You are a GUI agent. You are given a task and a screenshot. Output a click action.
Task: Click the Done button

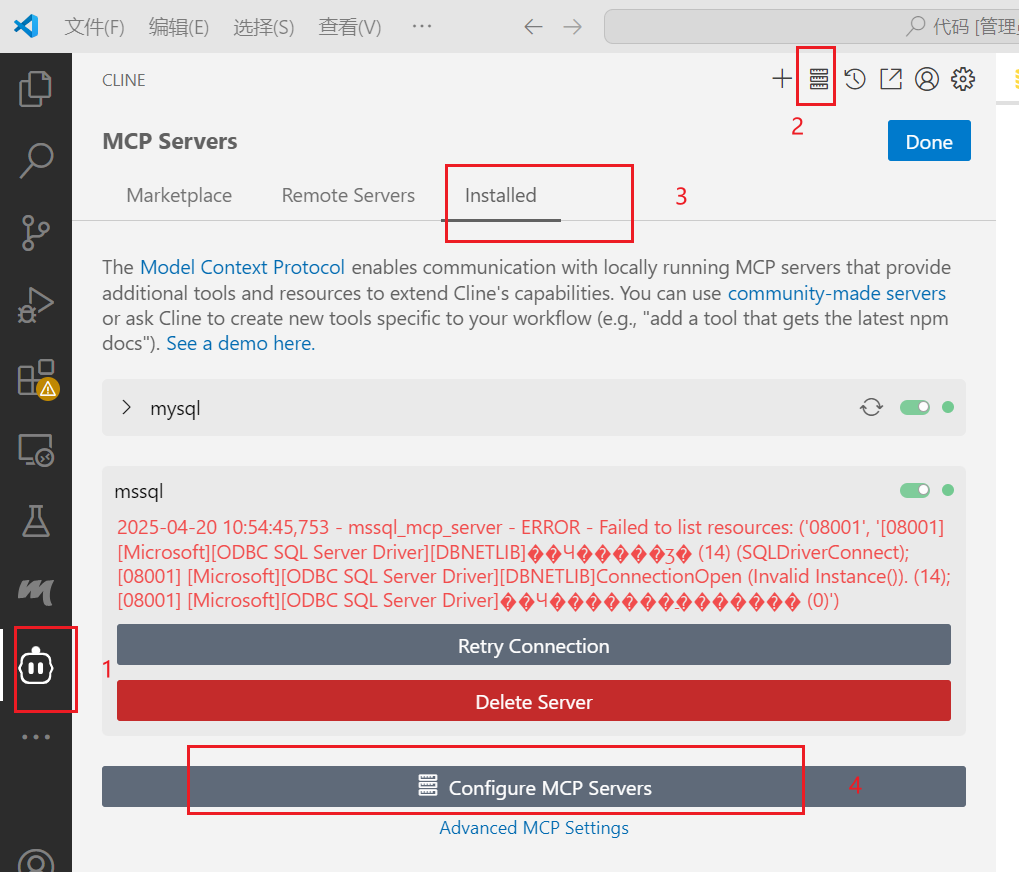coord(929,140)
